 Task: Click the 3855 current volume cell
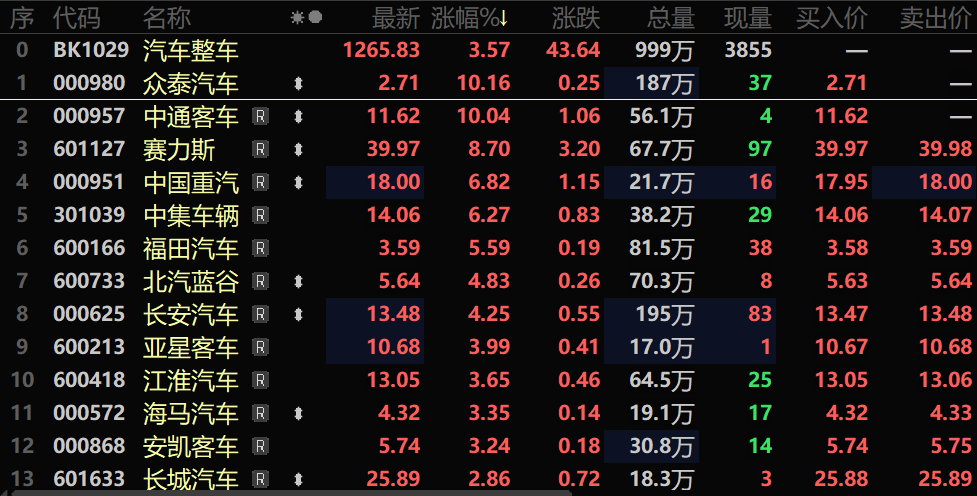point(748,50)
